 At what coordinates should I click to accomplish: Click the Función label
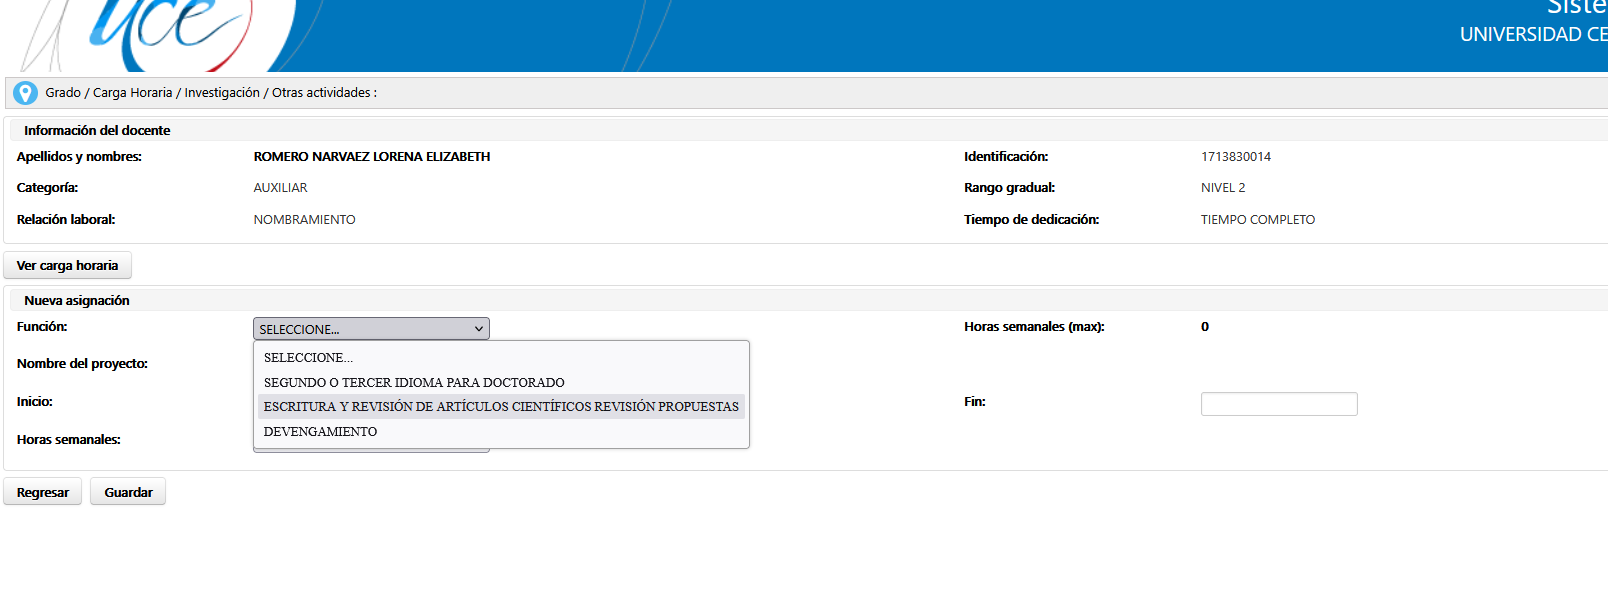(42, 327)
